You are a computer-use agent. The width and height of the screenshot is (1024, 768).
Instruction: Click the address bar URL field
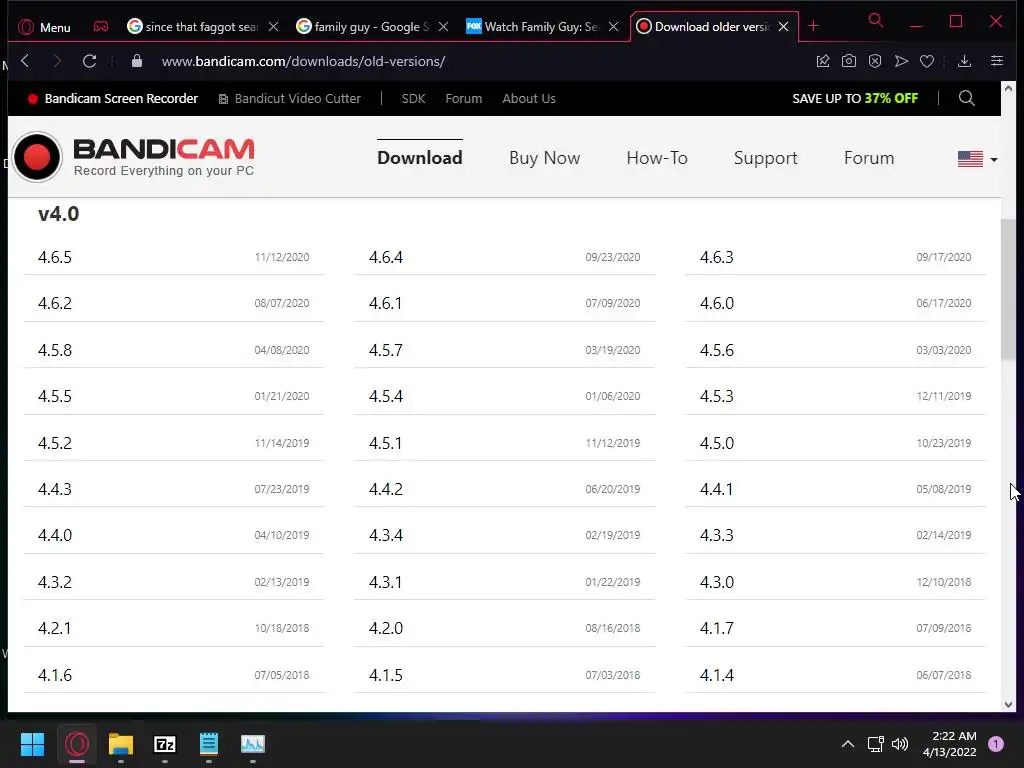(303, 61)
